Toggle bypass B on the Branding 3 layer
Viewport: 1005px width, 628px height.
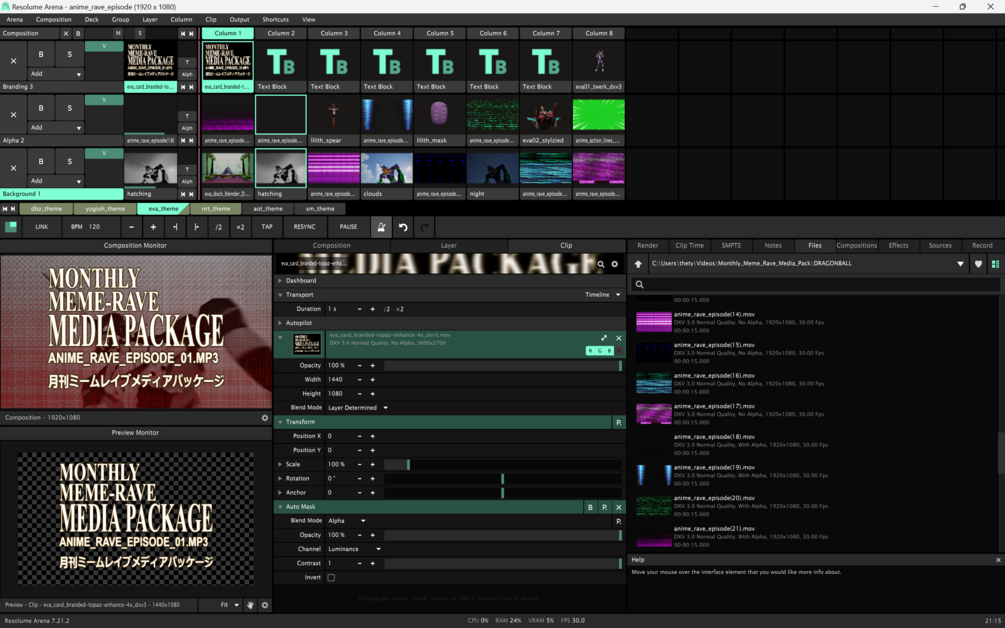[x=41, y=54]
